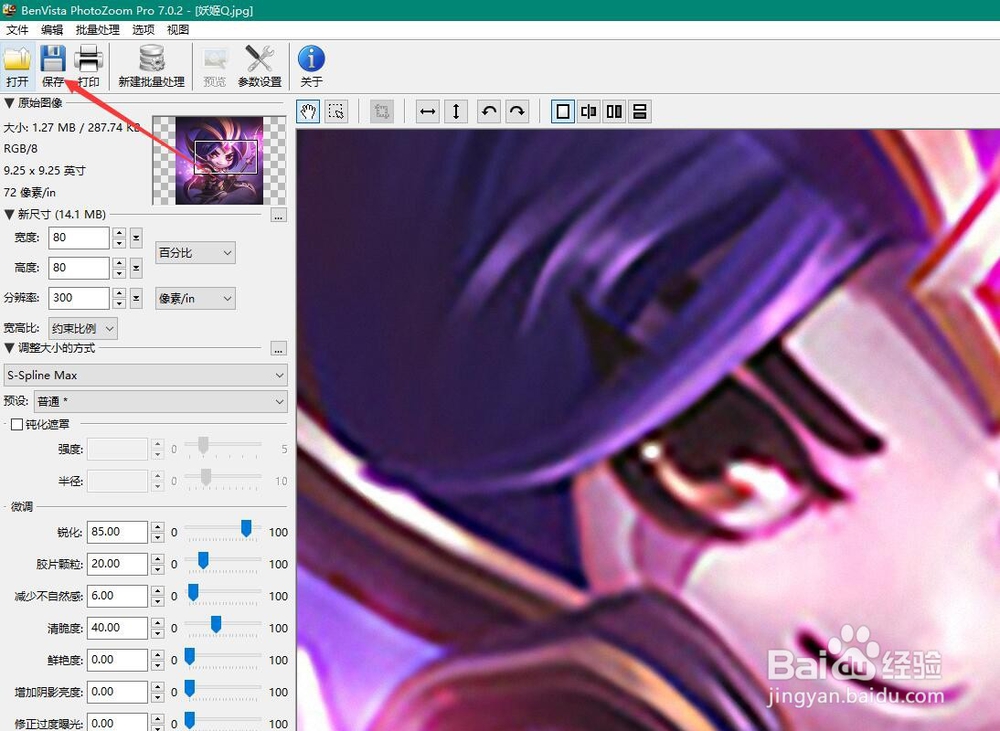Click the 清脆度 value field 40.00
The width and height of the screenshot is (1000, 731).
tap(117, 628)
